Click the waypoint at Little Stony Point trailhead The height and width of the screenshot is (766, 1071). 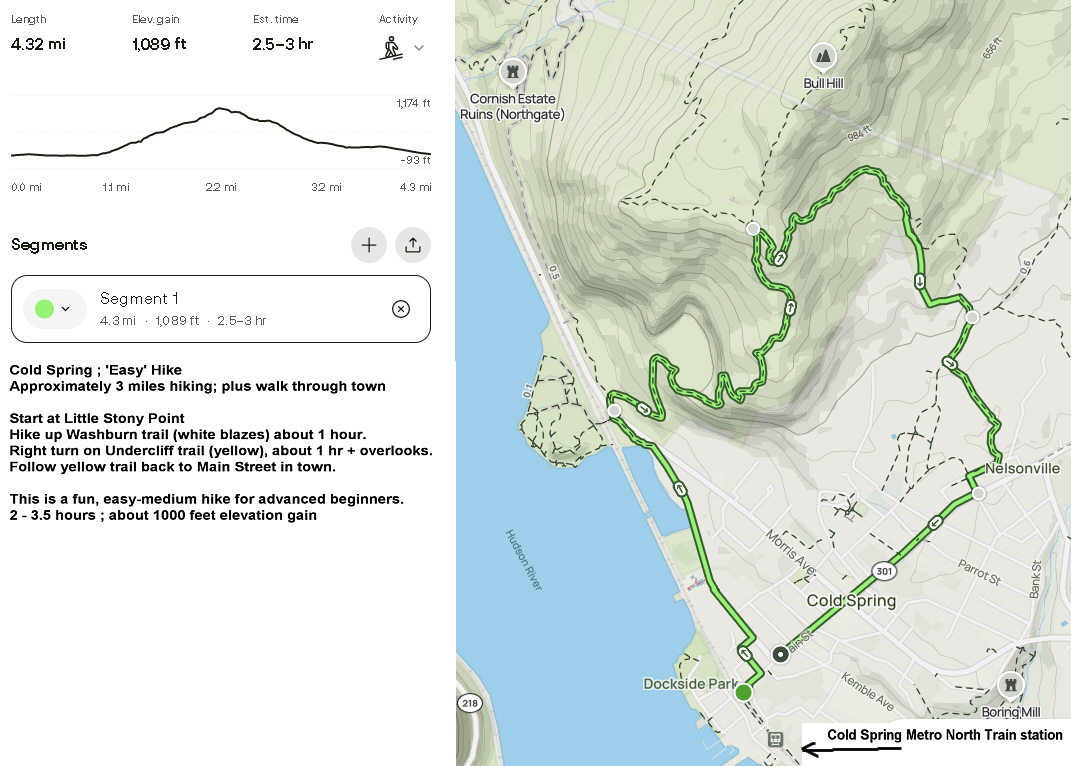(x=614, y=410)
